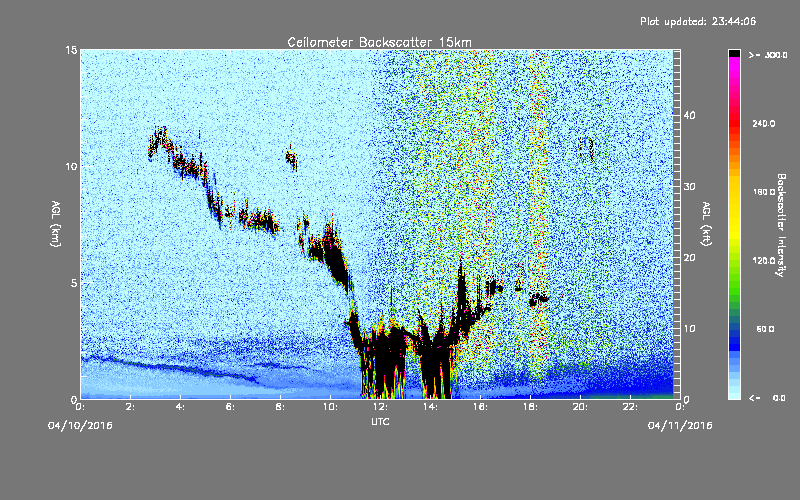
Task: Click the "14:" hour tick label
Action: [430, 407]
